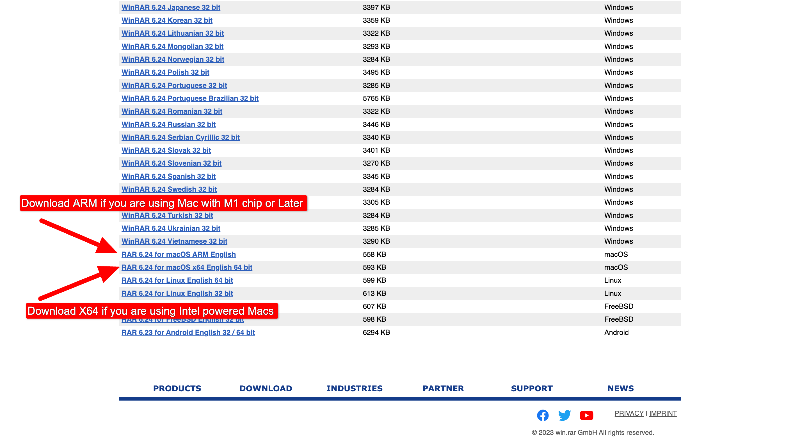Visit the SUPPORT navigation item

532,388
